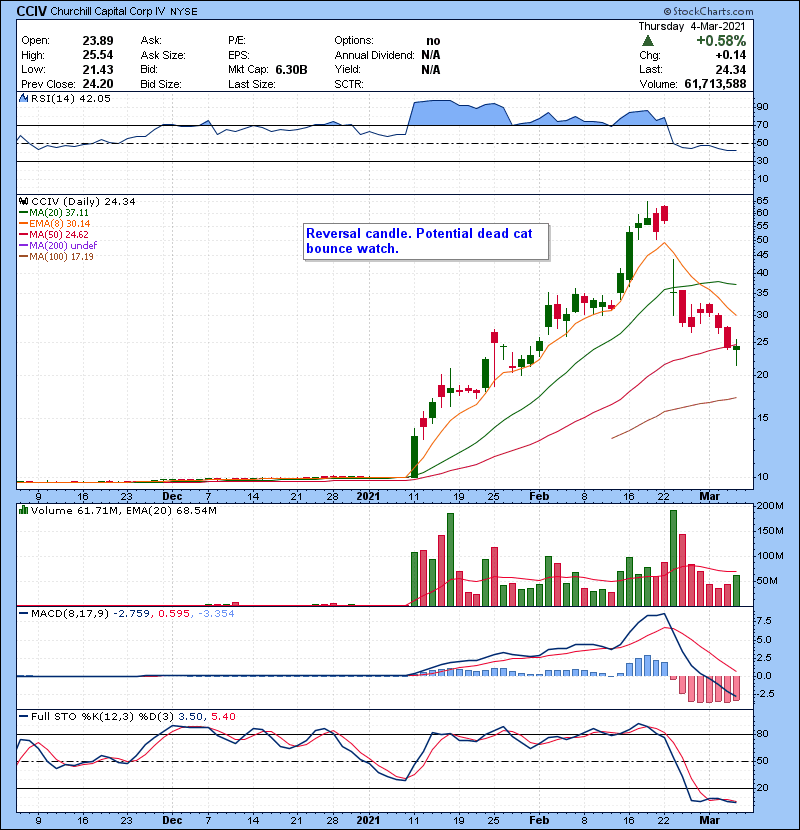Click the Annual Dividend N/A value

point(430,55)
